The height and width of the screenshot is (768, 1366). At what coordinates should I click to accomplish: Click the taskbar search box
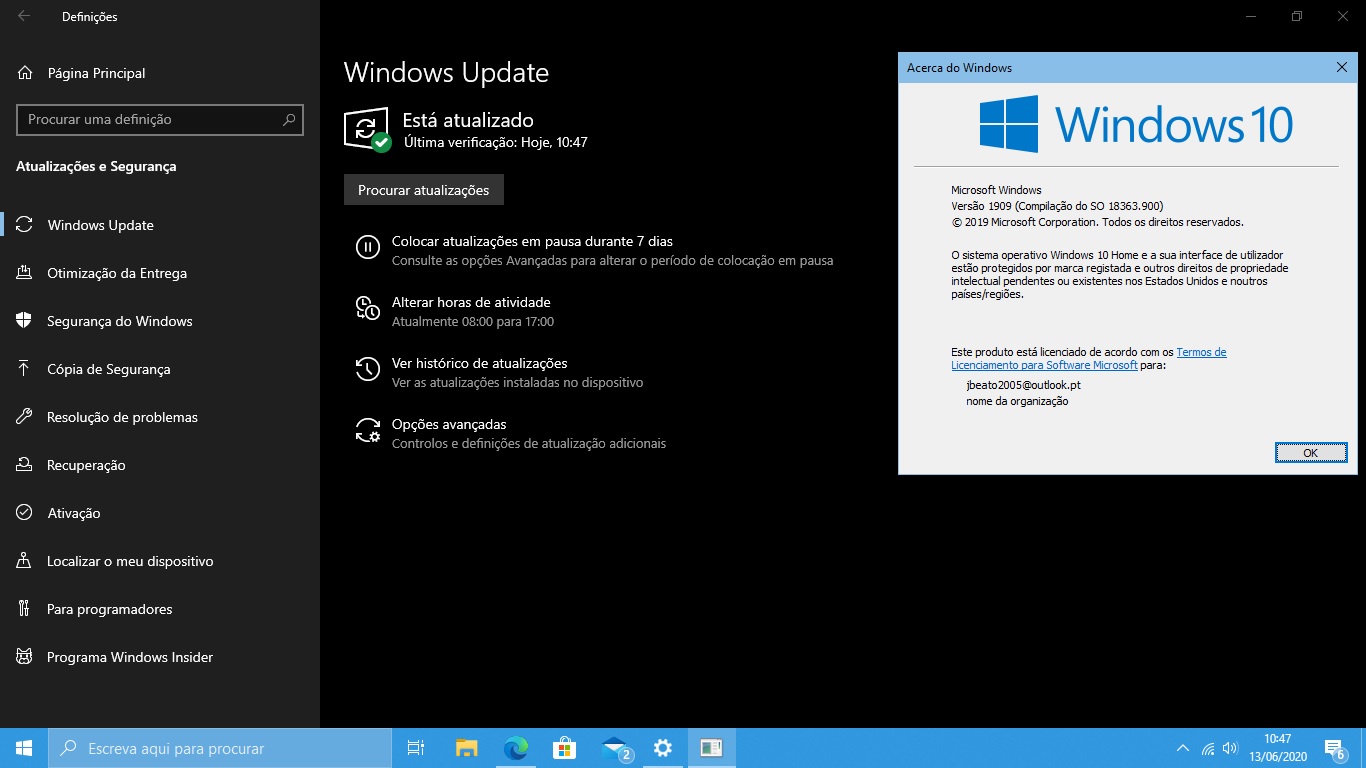(220, 748)
